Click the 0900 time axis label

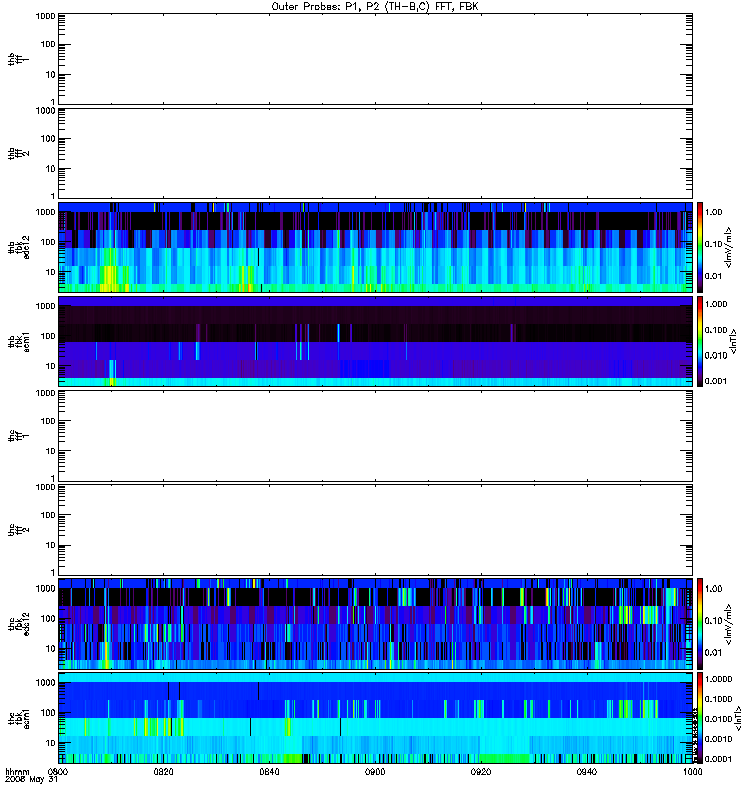pos(375,772)
